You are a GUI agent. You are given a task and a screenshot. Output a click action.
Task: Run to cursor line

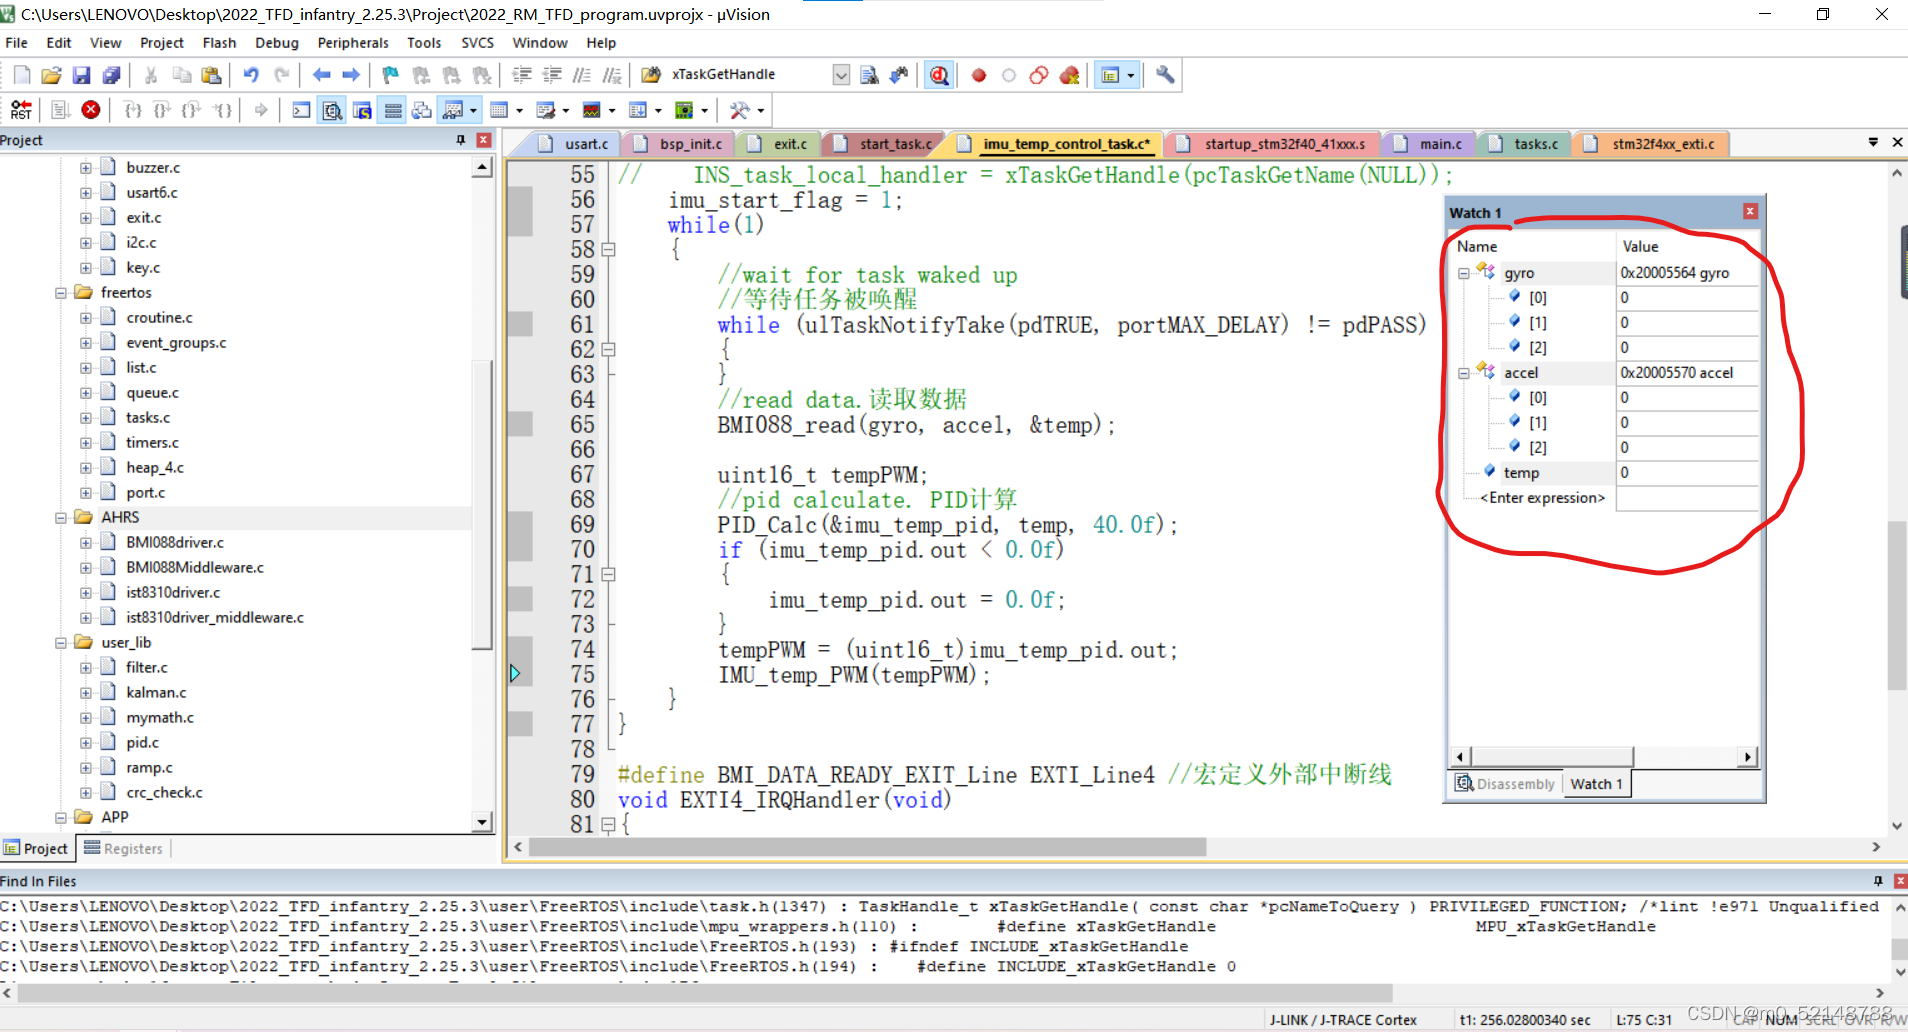(x=223, y=110)
